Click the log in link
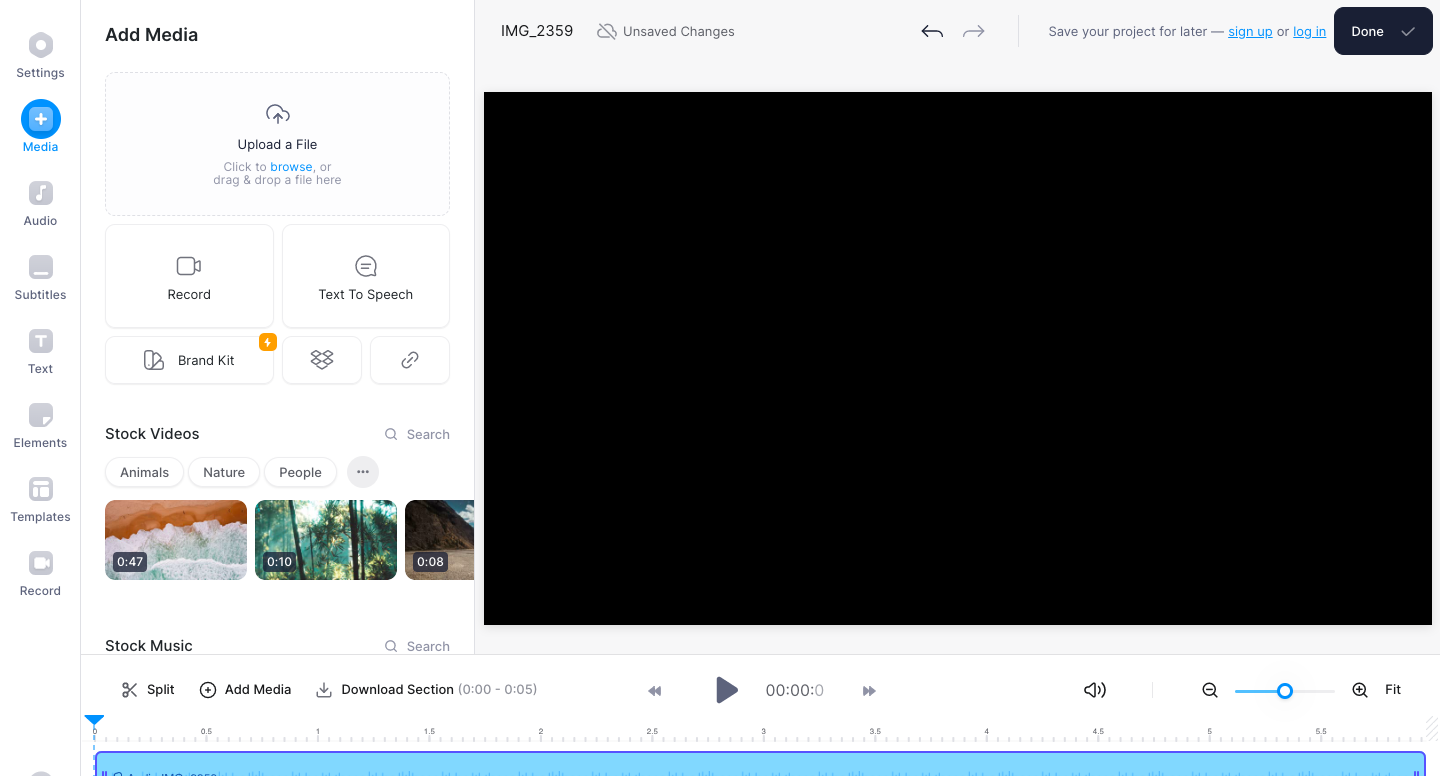Screen dimensions: 1440x776 point(1309,32)
